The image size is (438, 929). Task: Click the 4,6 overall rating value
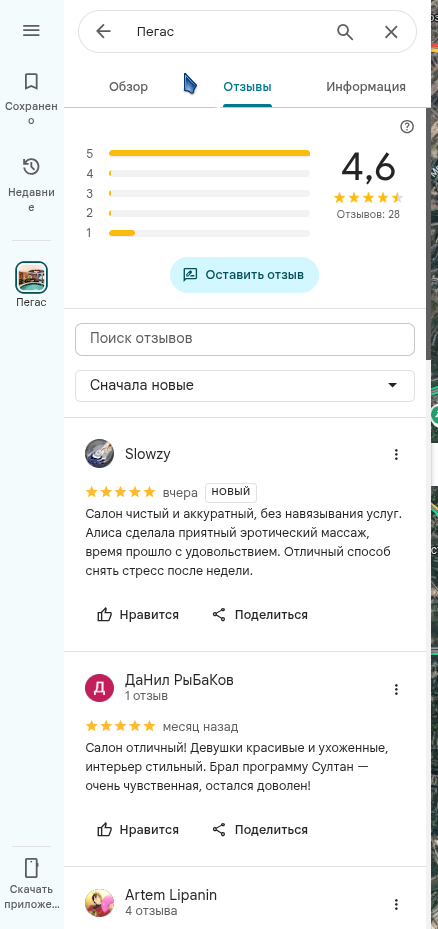point(368,167)
